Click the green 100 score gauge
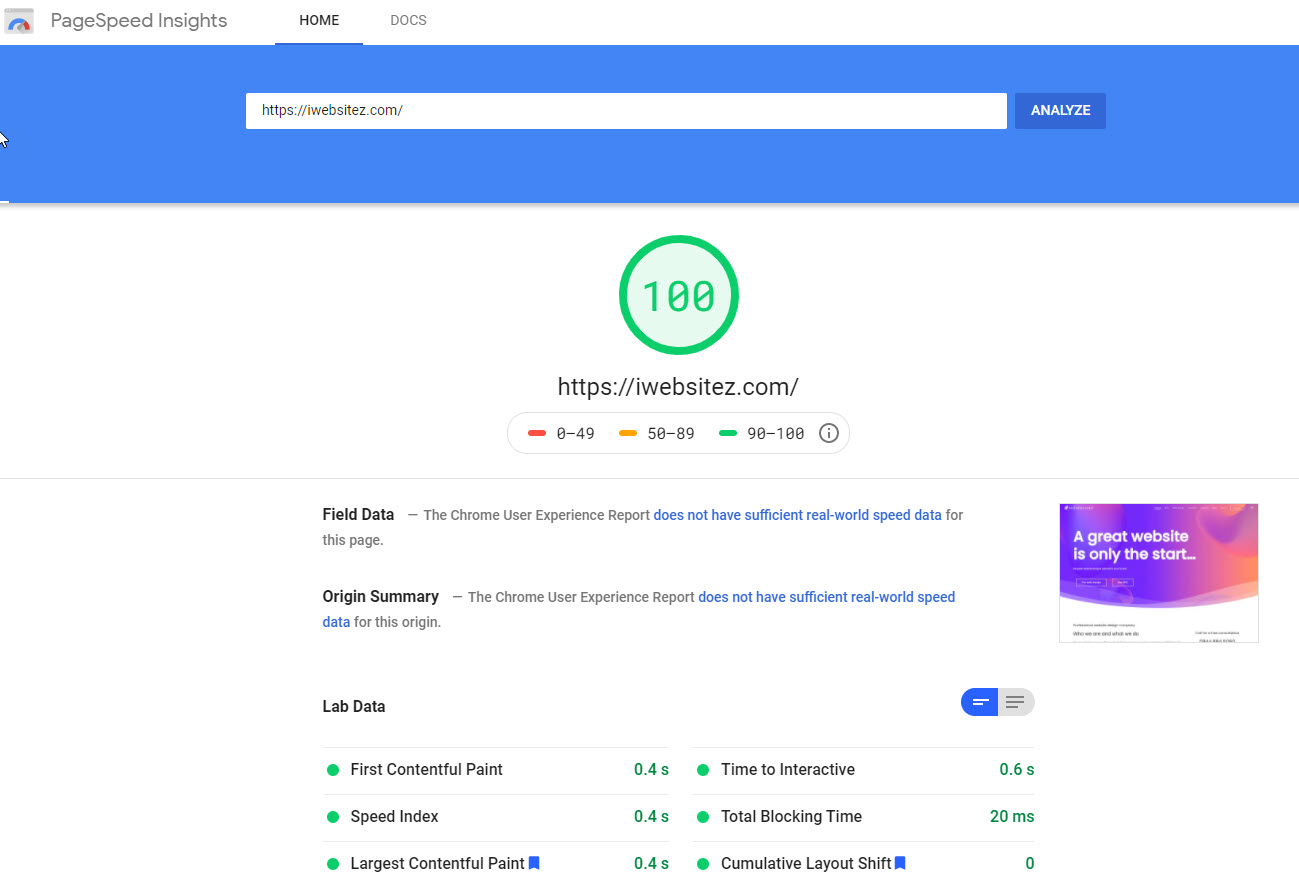Image resolution: width=1299 pixels, height=886 pixels. [678, 295]
